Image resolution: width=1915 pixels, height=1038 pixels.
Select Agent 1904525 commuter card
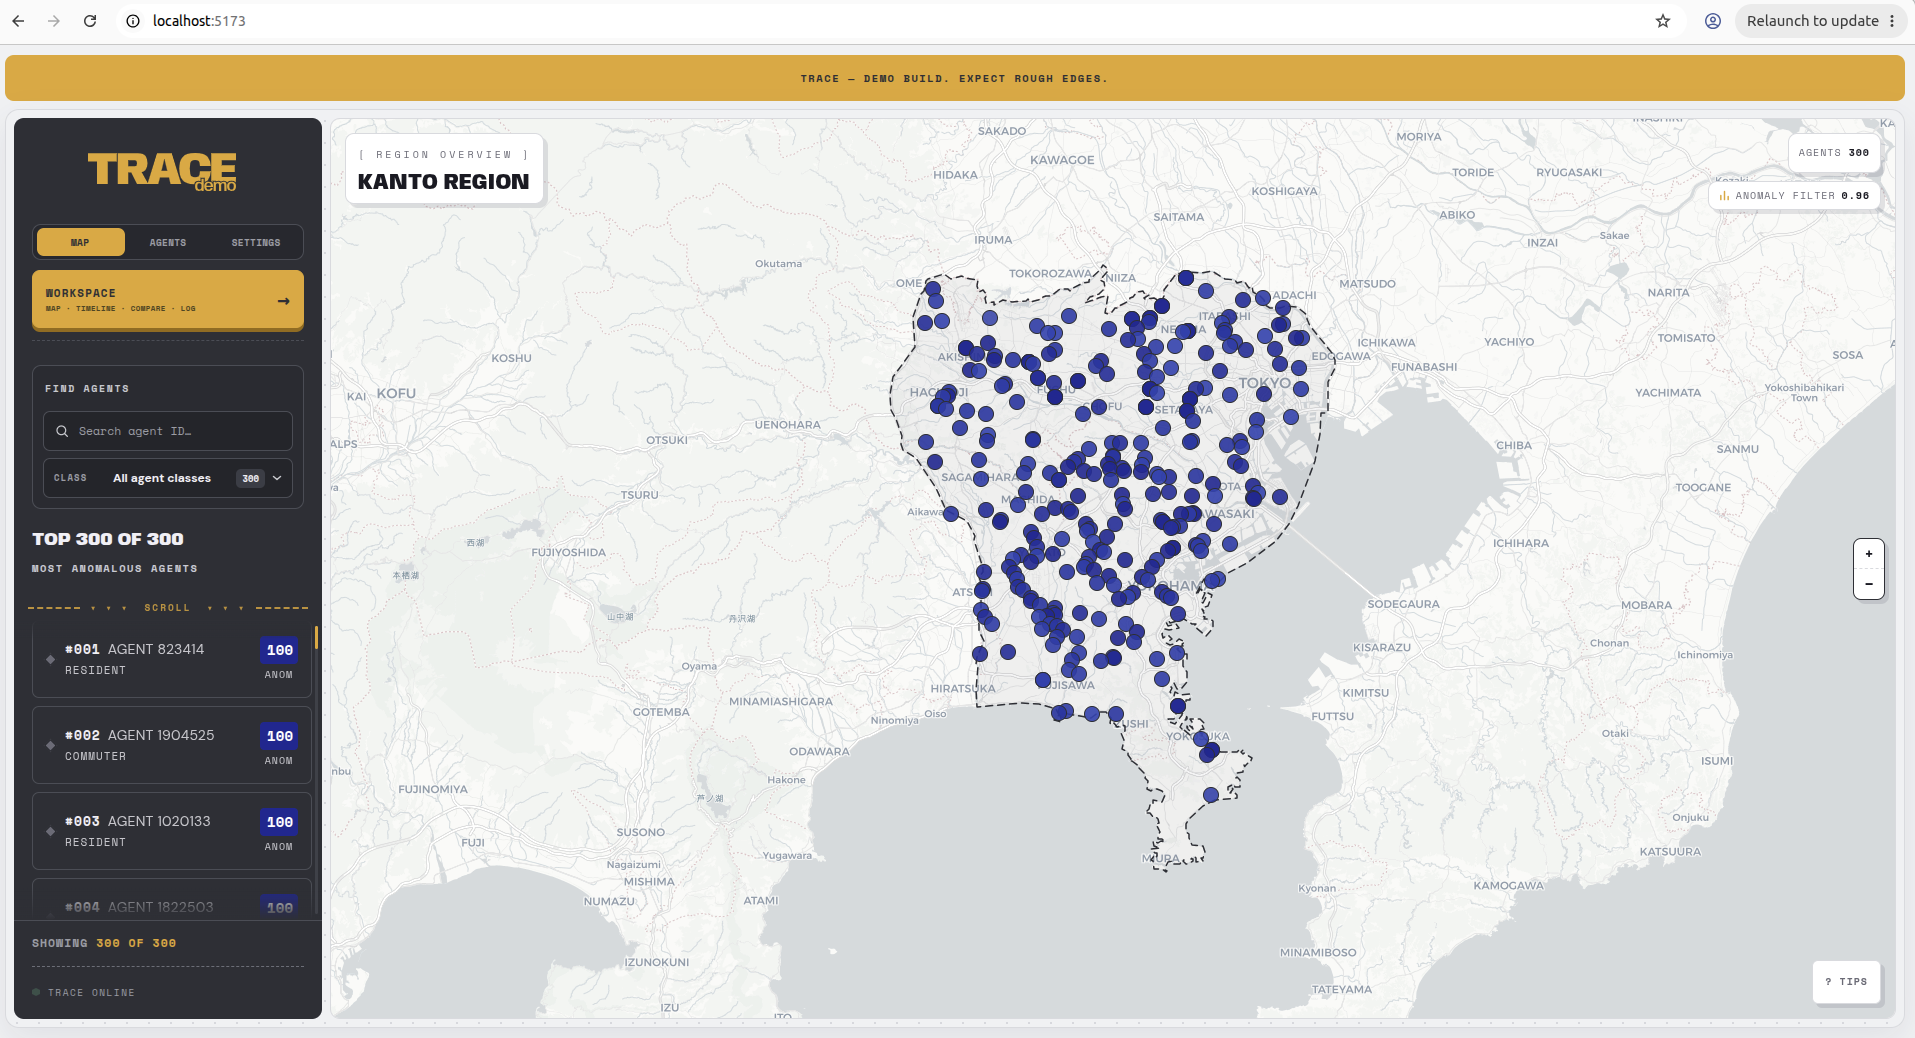(171, 746)
